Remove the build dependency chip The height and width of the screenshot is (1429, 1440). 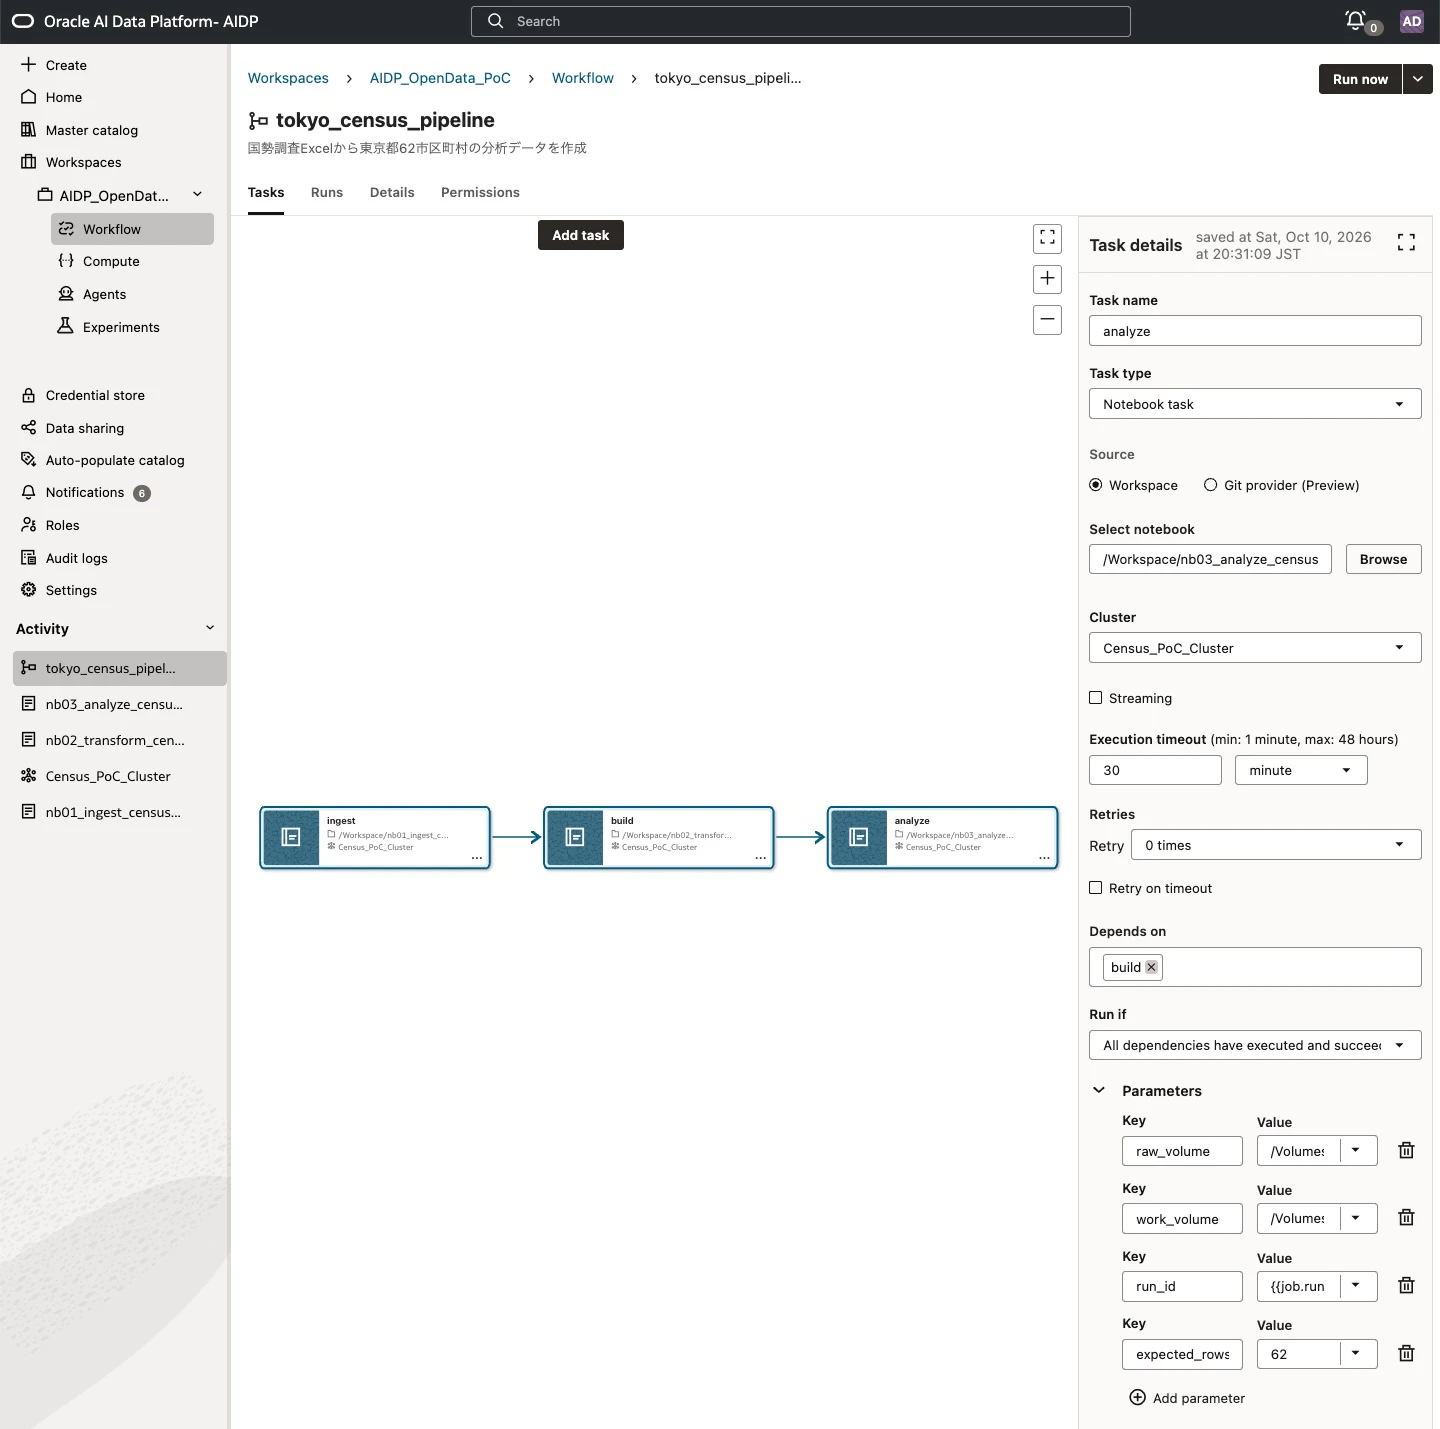pyautogui.click(x=1152, y=967)
